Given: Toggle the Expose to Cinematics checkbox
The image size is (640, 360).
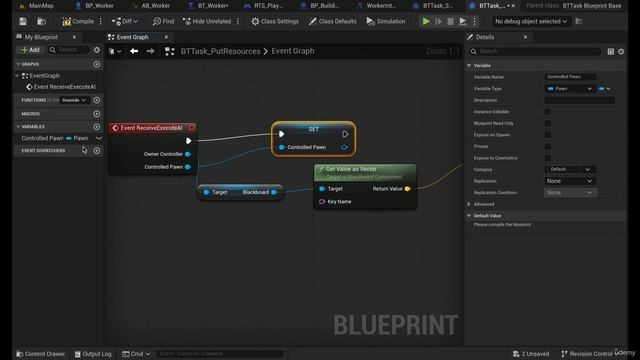Looking at the screenshot, I should tap(548, 158).
